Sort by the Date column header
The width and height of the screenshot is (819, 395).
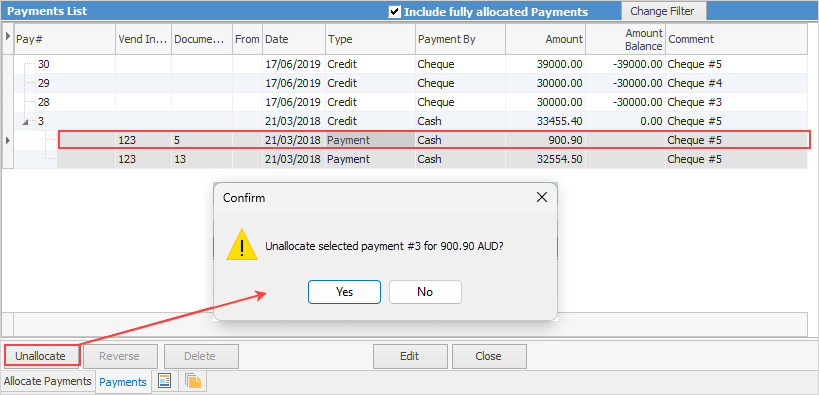pyautogui.click(x=294, y=39)
